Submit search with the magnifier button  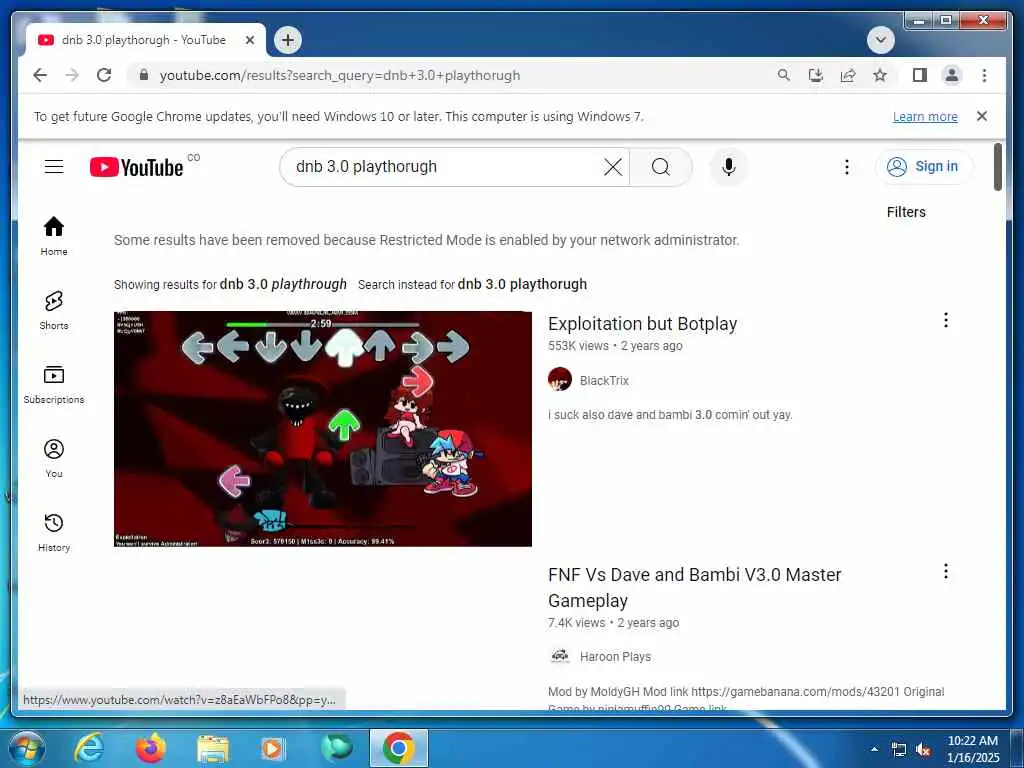(x=661, y=167)
